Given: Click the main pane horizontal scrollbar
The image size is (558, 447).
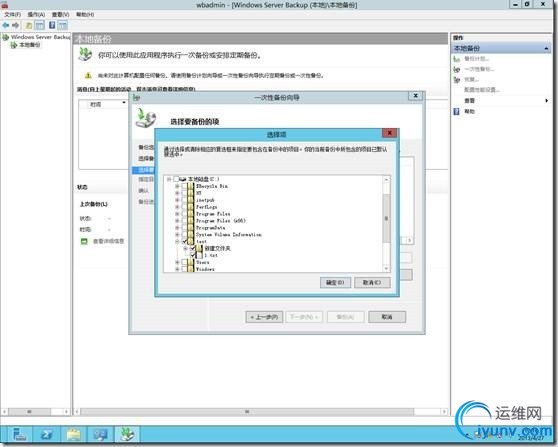Looking at the screenshot, I should [x=247, y=412].
